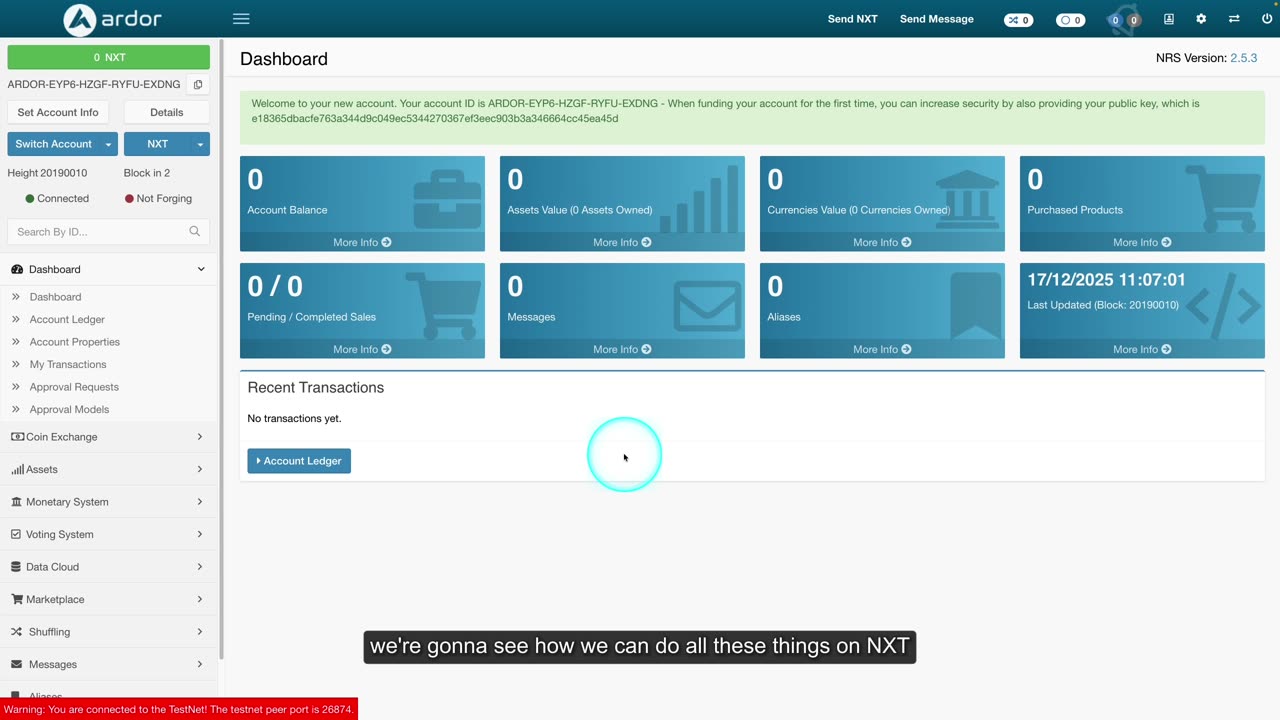Expand the Messages sidebar section
The width and height of the screenshot is (1280, 720).
point(108,664)
